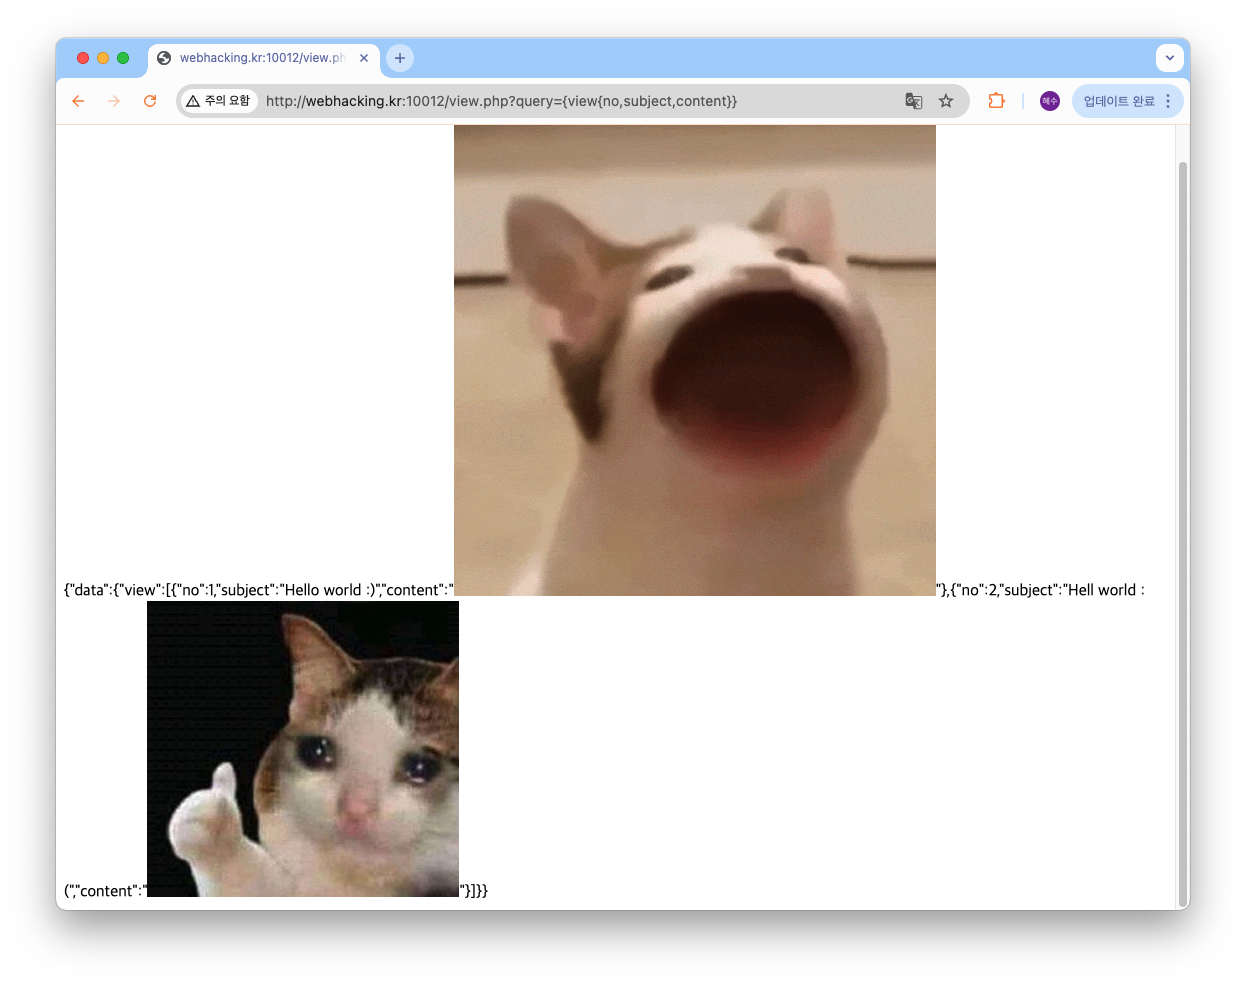Image resolution: width=1246 pixels, height=984 pixels.
Task: Select the webhacking.kr:10012/view.php tab
Action: pos(264,58)
